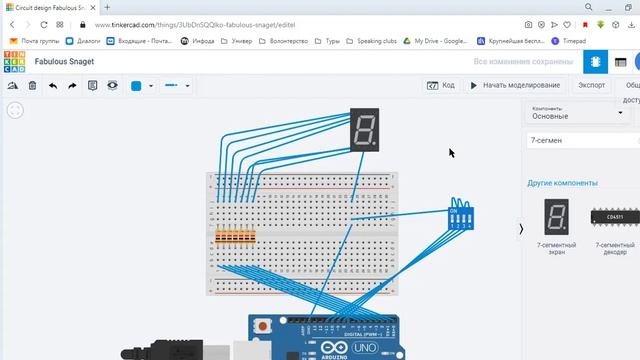Click the heart bookmark icon
The height and width of the screenshot is (360, 640).
coord(567,25)
